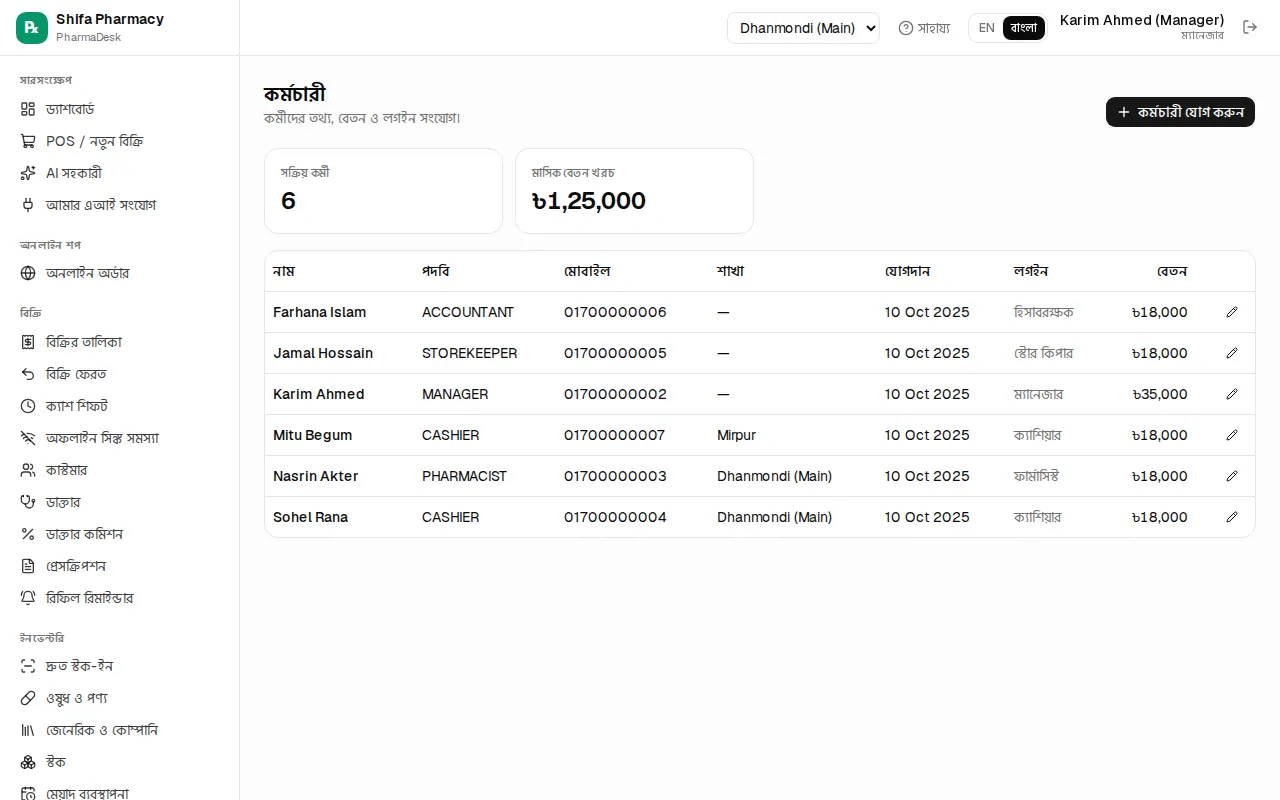This screenshot has height=800, width=1280.
Task: Click the আমার এআই সংযোগ plug icon
Action: [28, 205]
